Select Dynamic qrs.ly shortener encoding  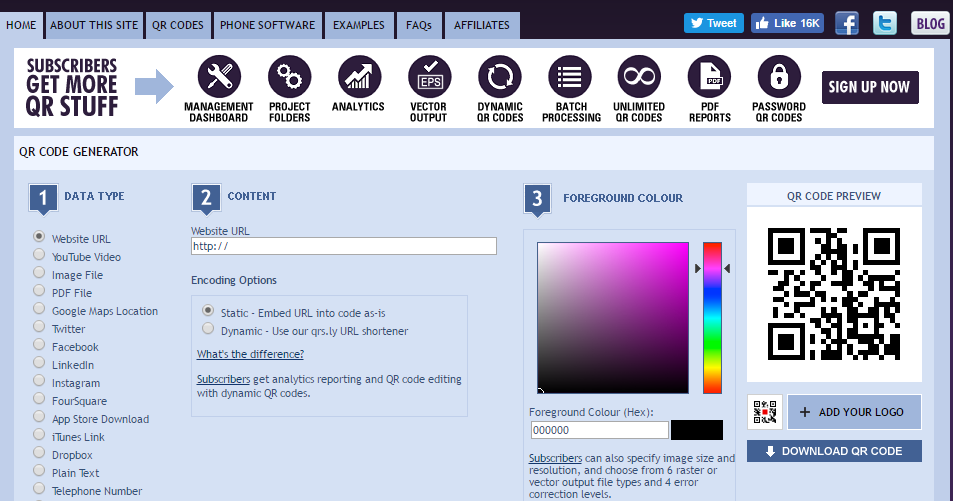point(208,329)
